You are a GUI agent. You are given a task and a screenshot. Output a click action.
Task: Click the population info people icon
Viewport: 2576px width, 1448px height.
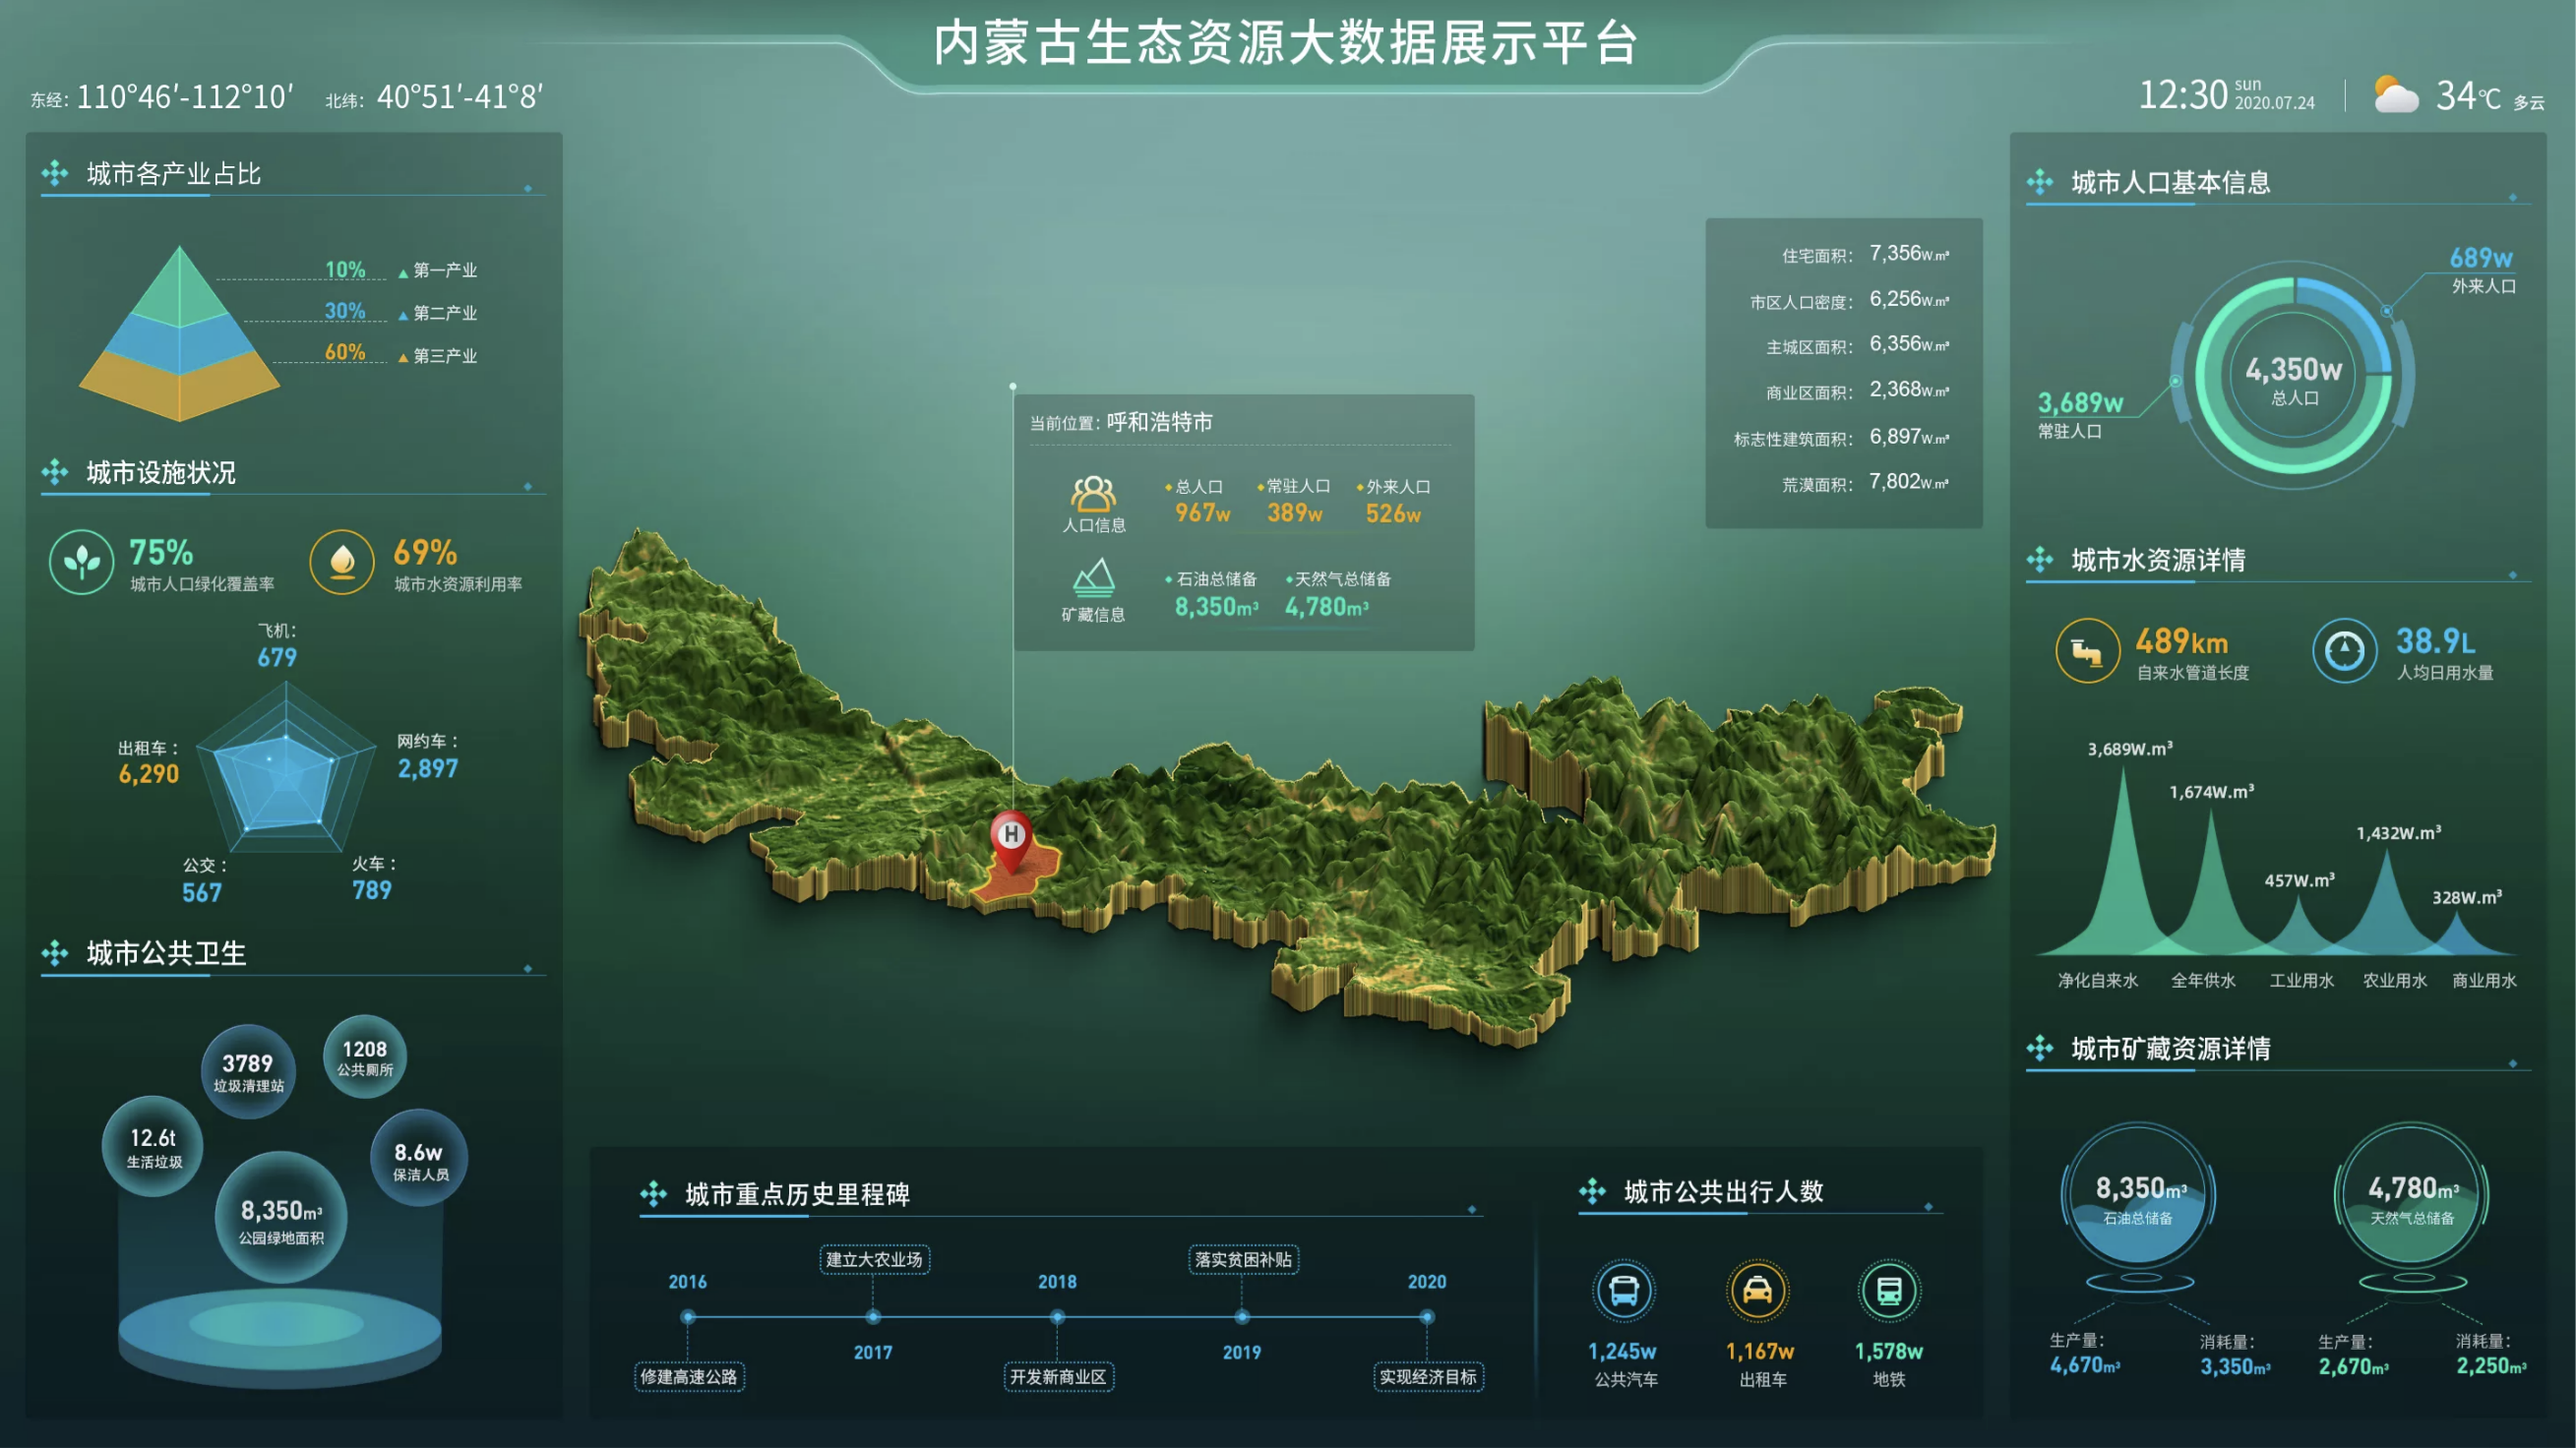tap(1092, 495)
